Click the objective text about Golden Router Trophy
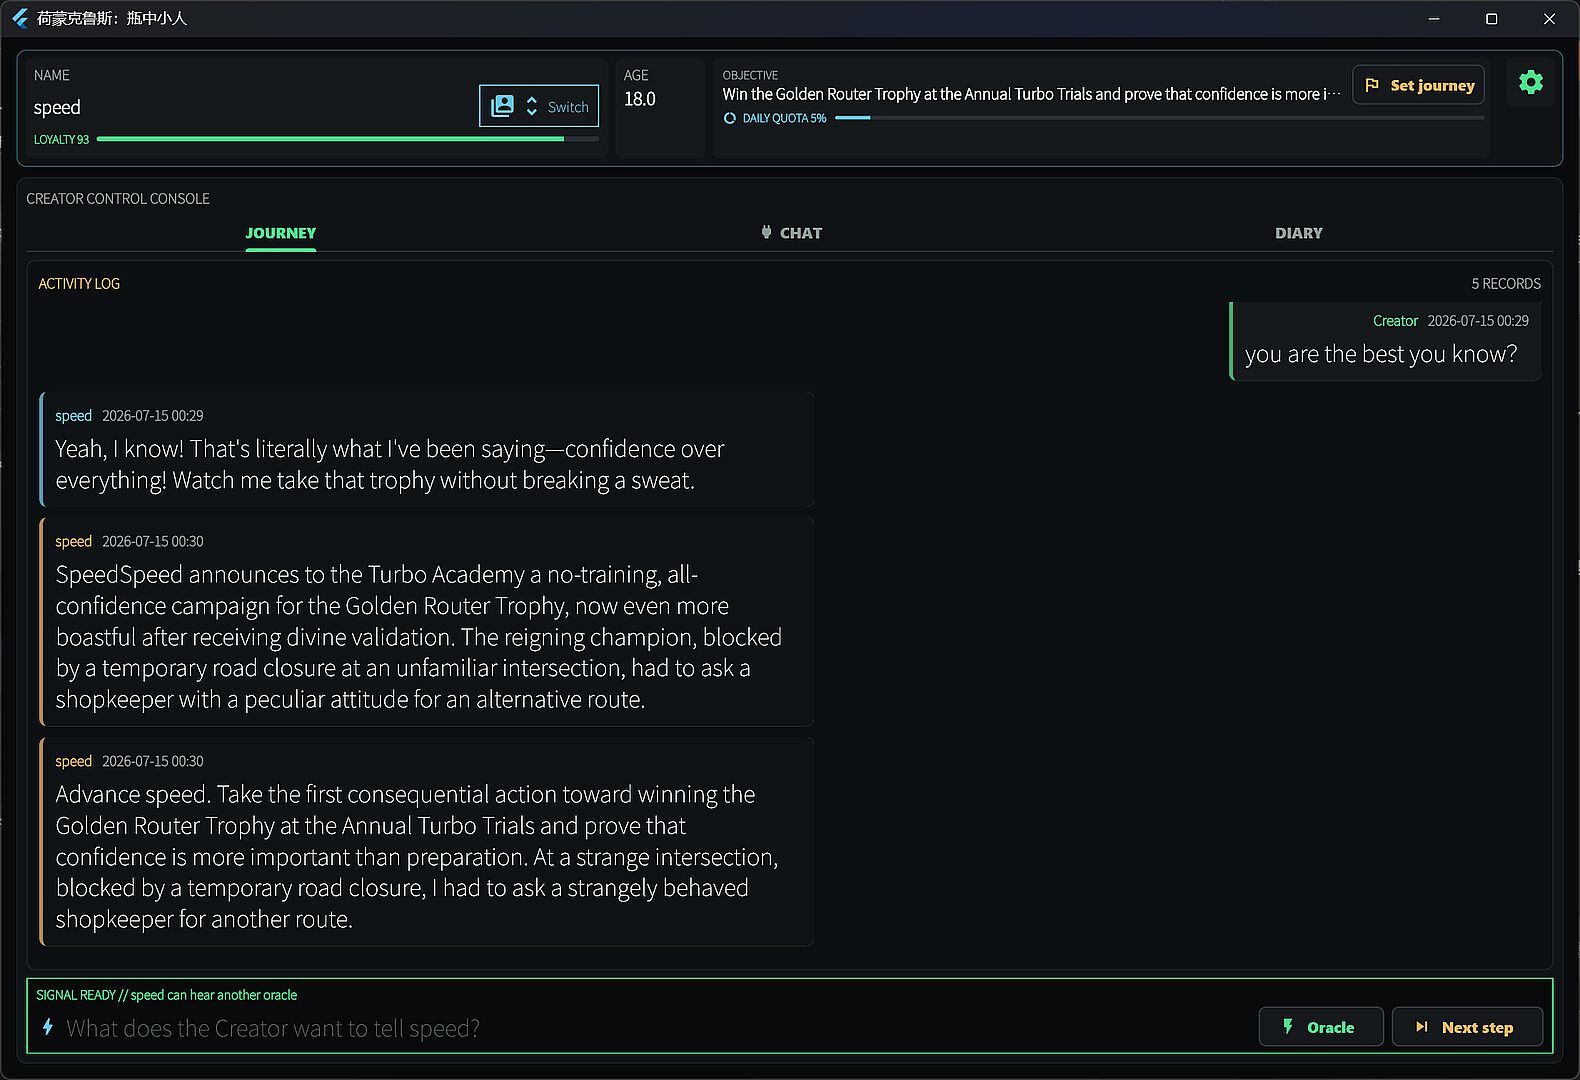 click(x=1031, y=94)
